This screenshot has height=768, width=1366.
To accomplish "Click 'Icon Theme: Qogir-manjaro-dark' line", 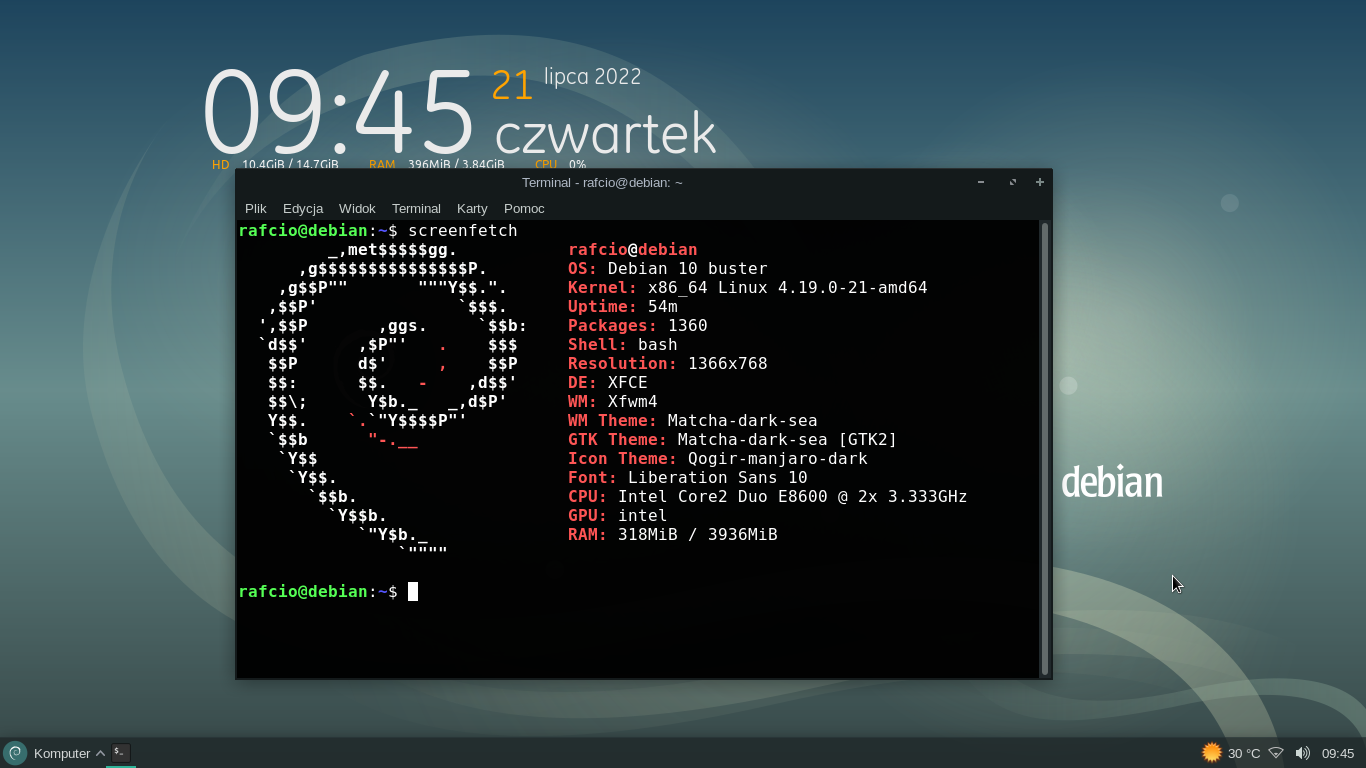I will pos(718,458).
